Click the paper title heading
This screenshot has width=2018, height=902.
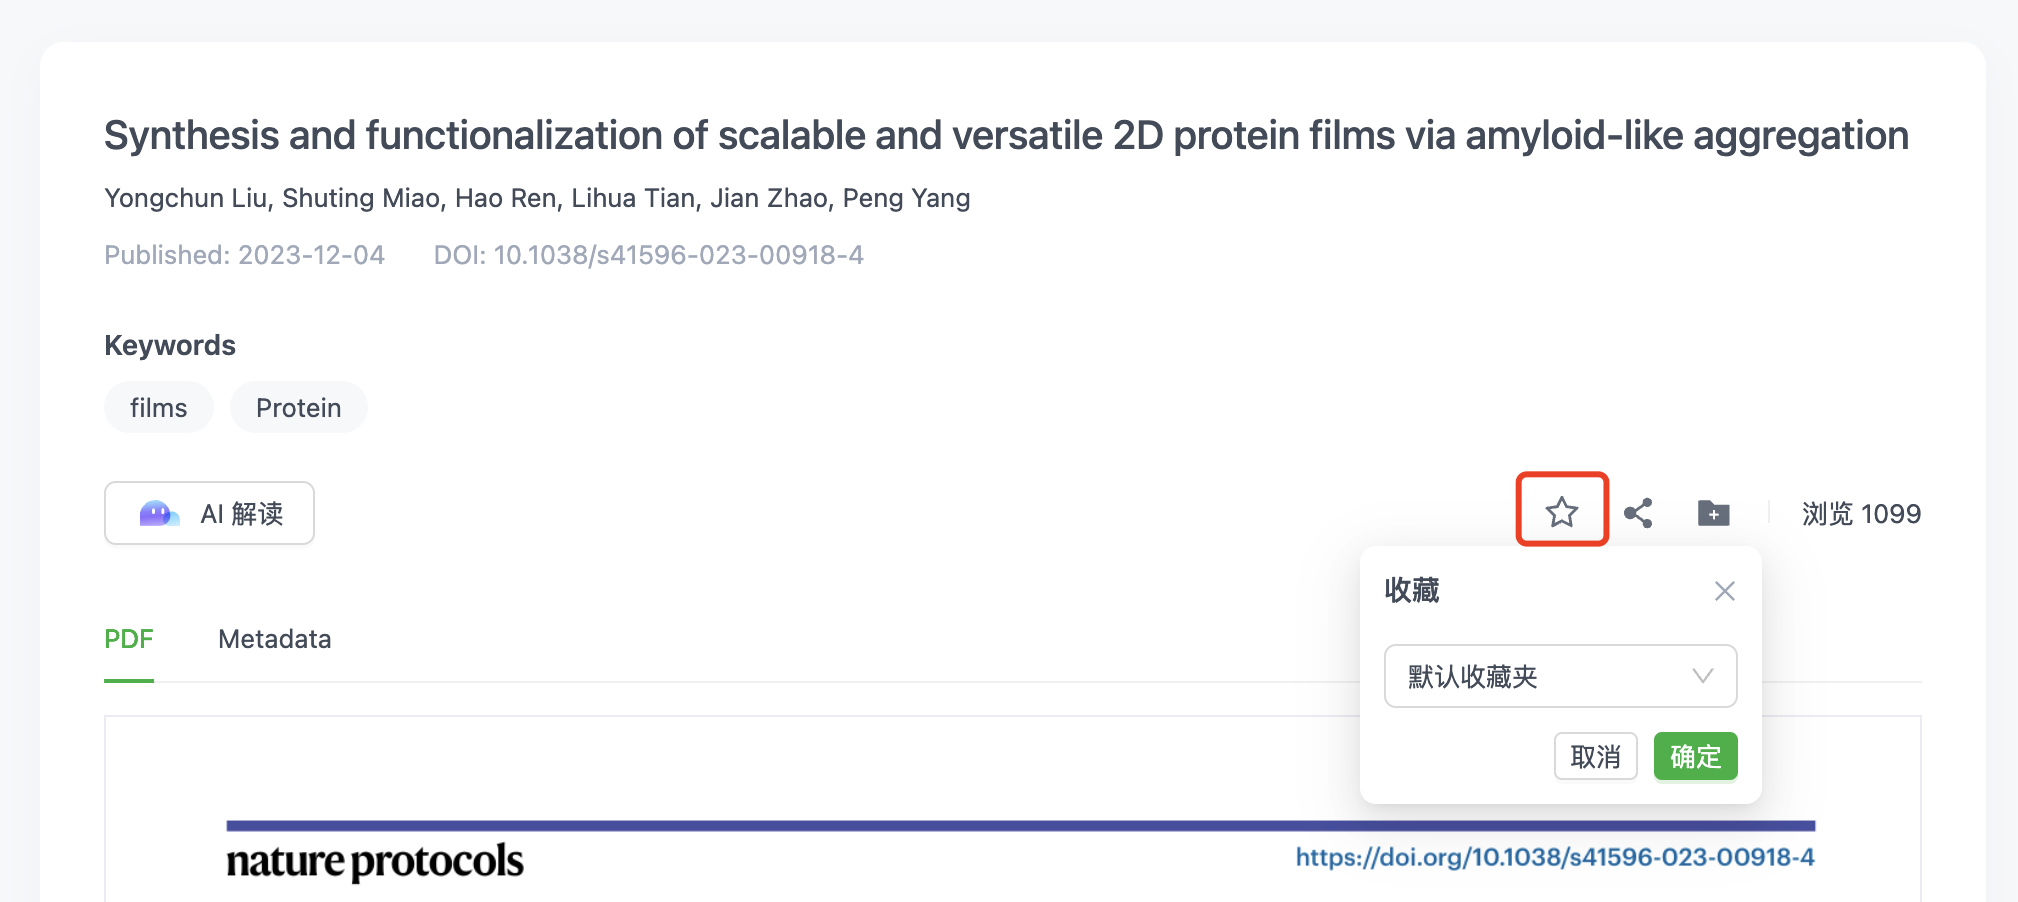point(1006,136)
